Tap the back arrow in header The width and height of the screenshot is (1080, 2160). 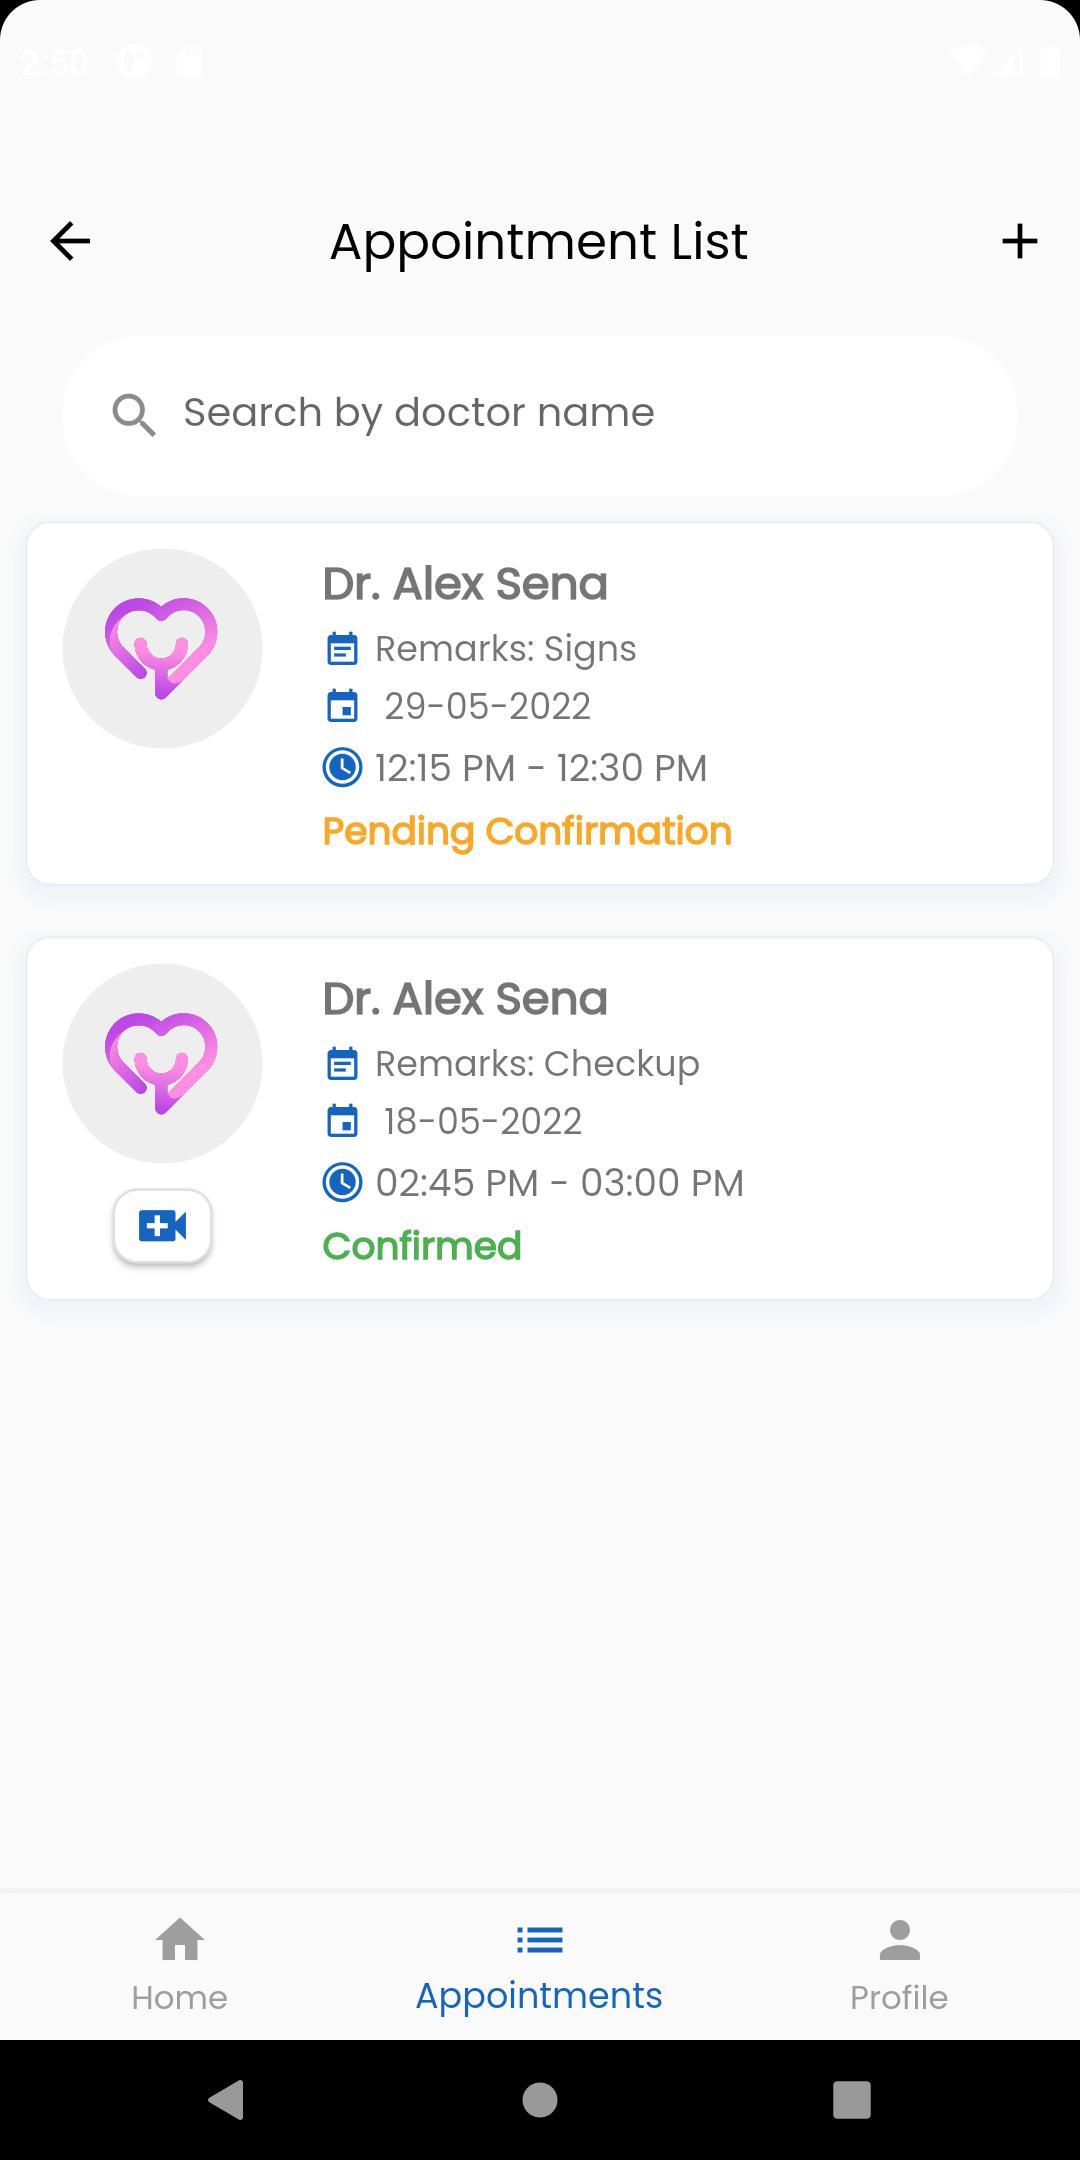(x=70, y=241)
